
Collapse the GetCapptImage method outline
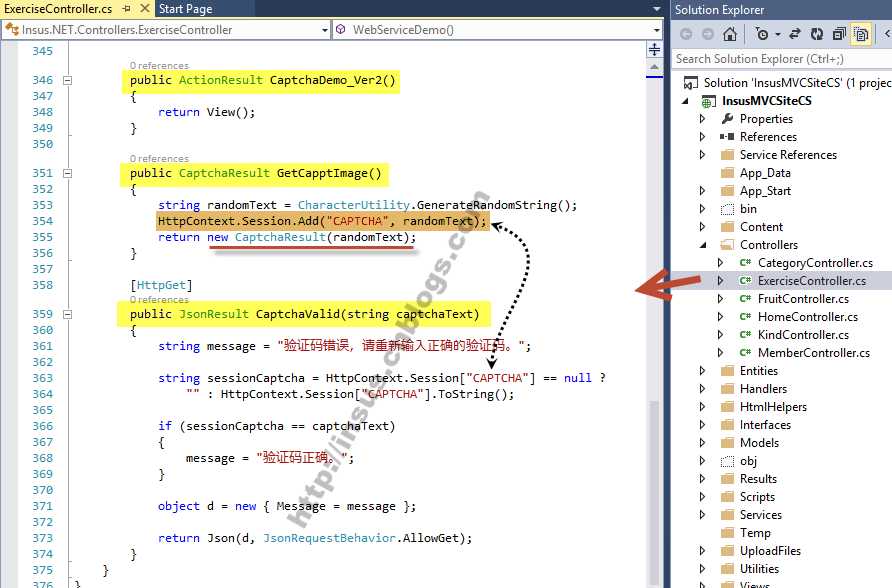coord(67,173)
